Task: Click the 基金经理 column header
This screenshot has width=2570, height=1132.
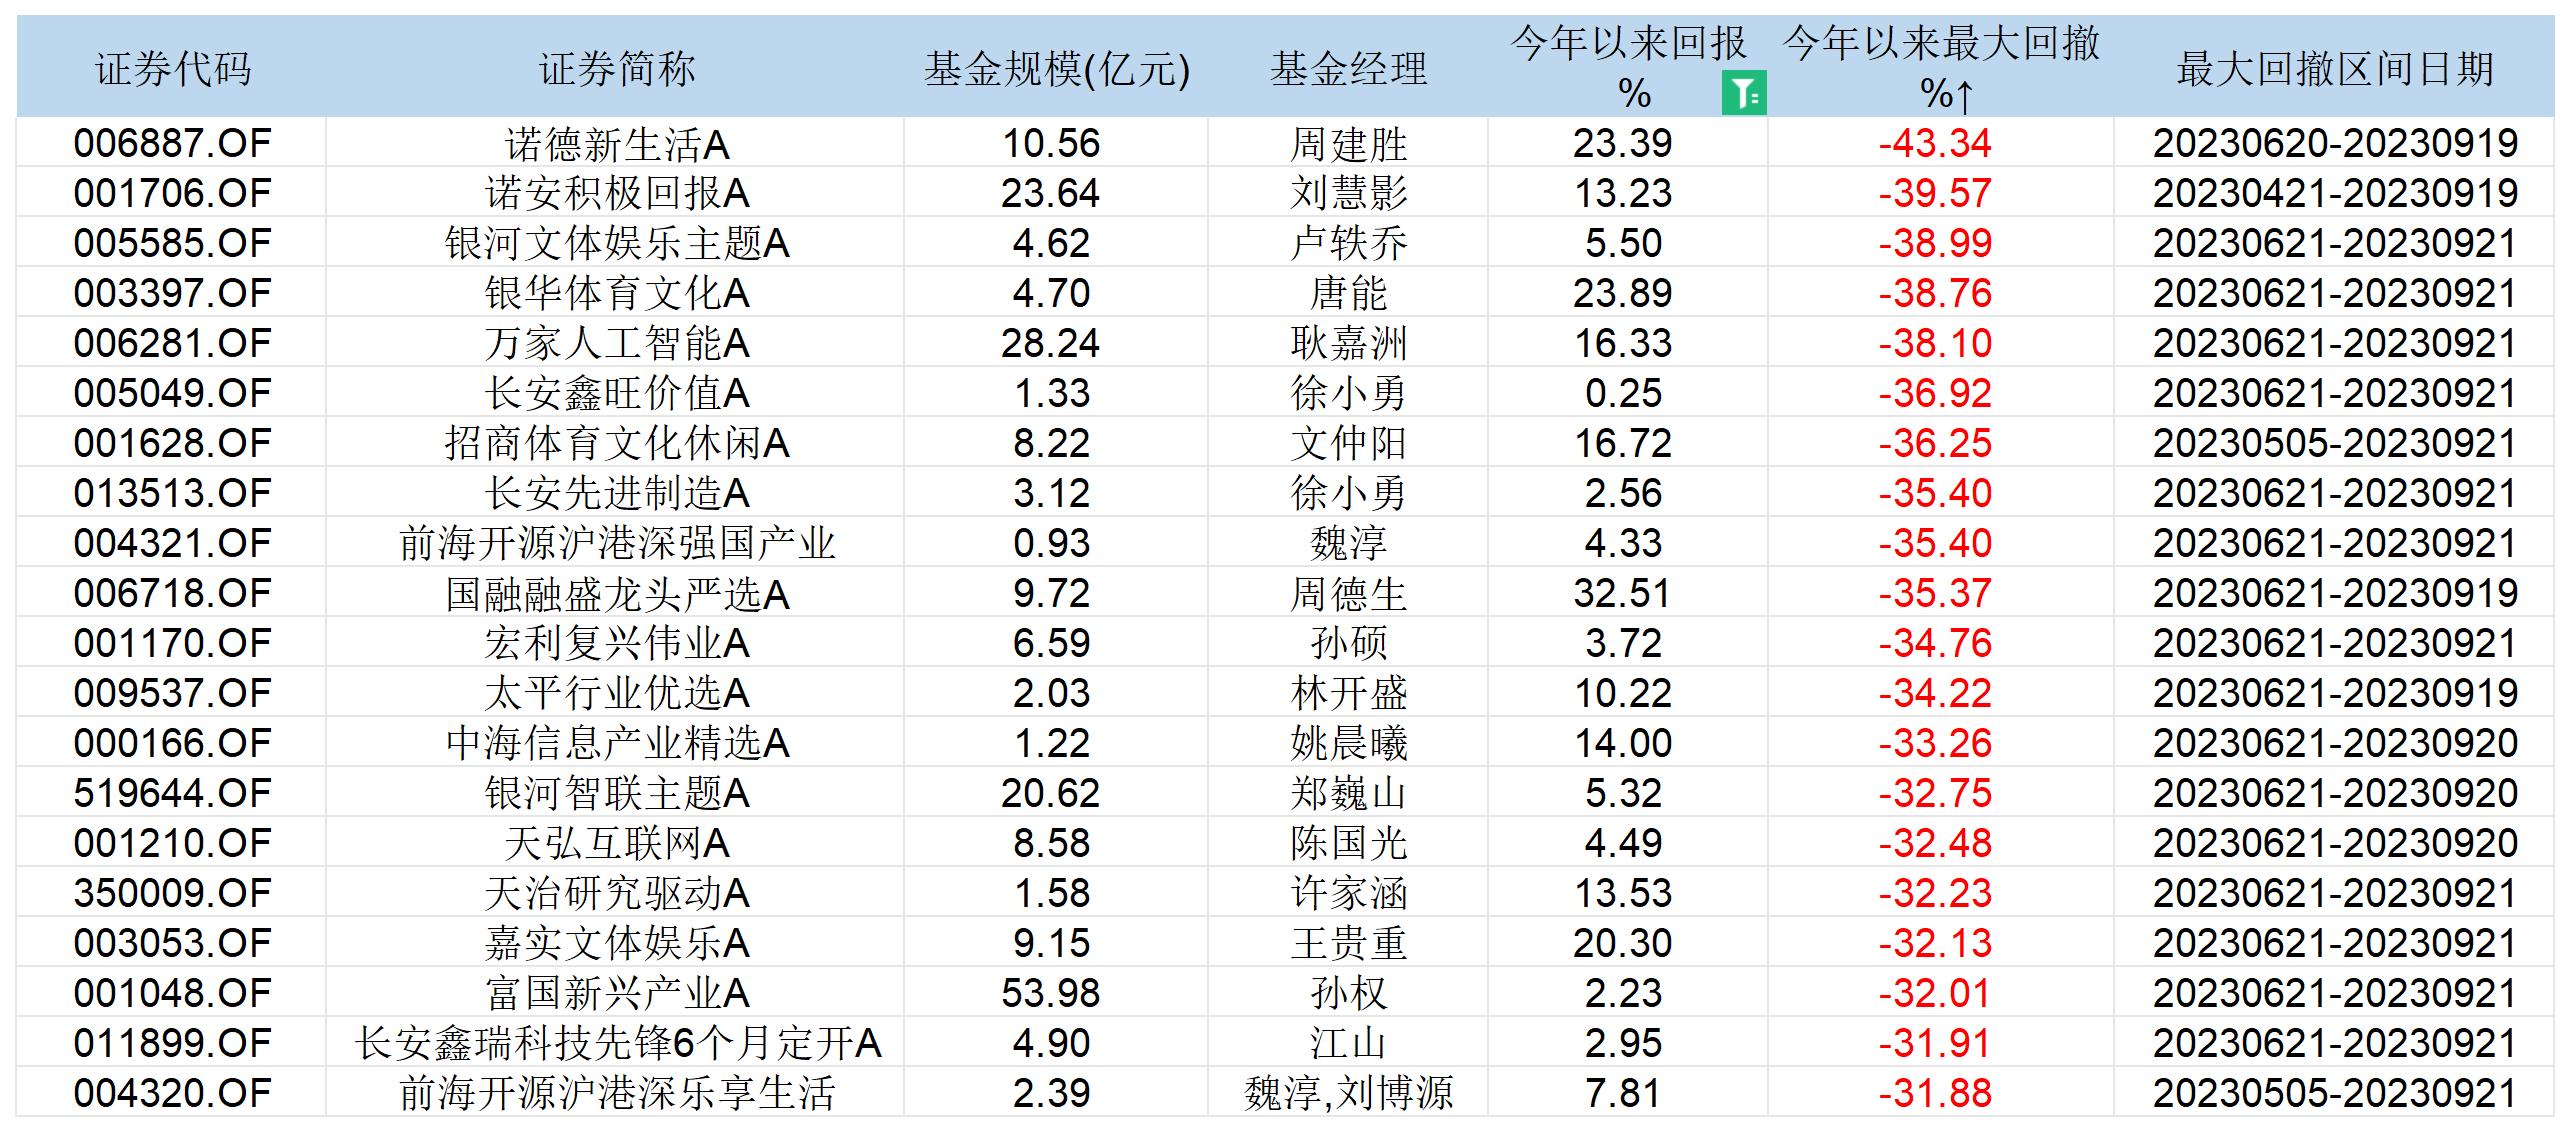Action: tap(1347, 69)
